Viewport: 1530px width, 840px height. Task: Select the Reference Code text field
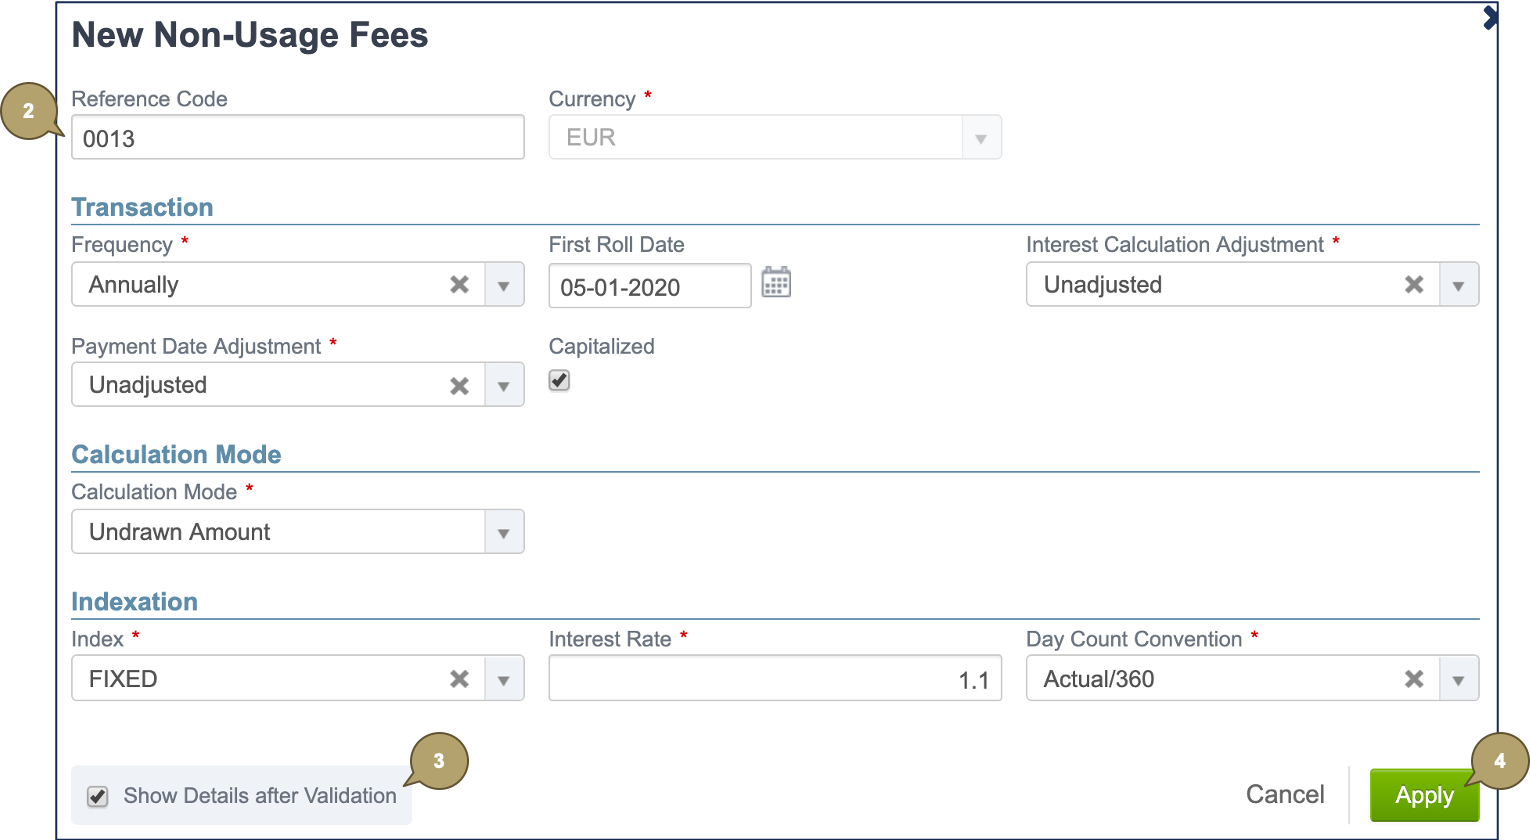[297, 137]
